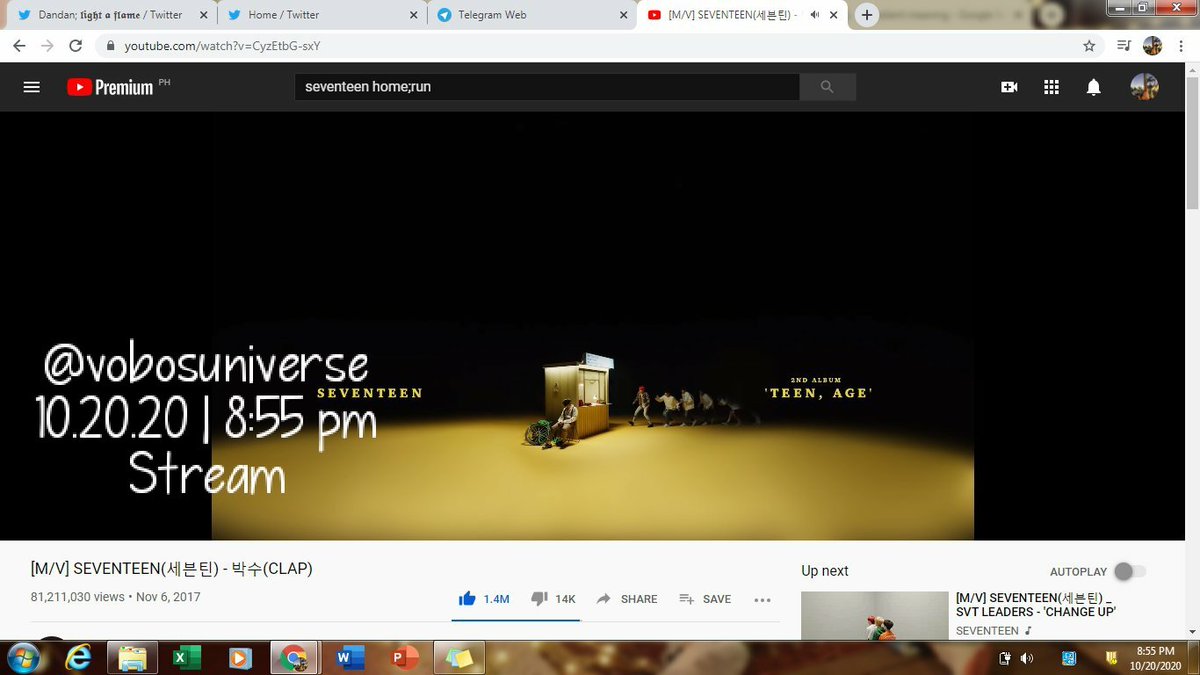
Task: Open a new tab with the plus button
Action: pyautogui.click(x=867, y=15)
